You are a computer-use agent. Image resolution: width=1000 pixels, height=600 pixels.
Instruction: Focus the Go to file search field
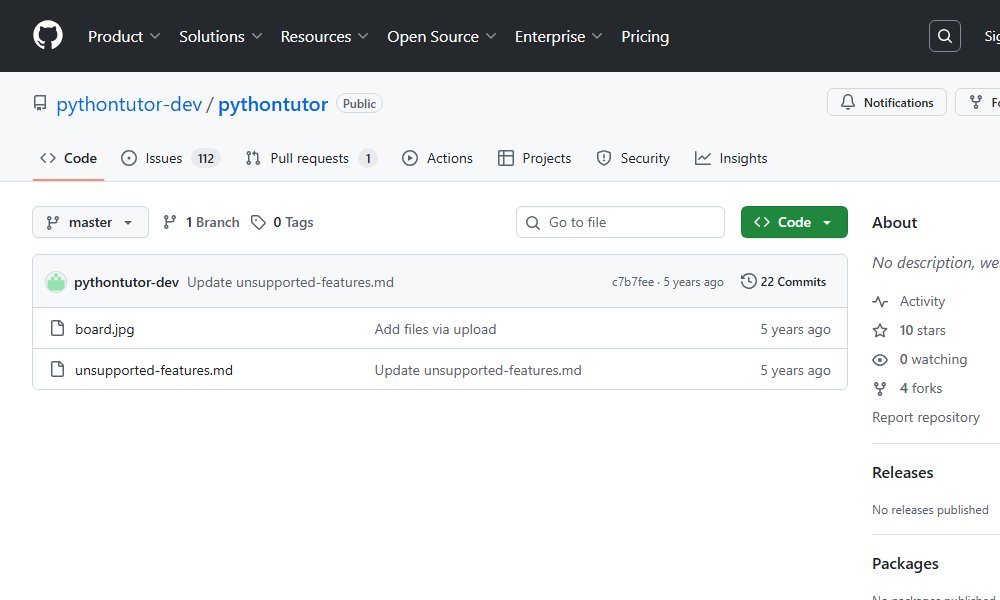tap(620, 222)
